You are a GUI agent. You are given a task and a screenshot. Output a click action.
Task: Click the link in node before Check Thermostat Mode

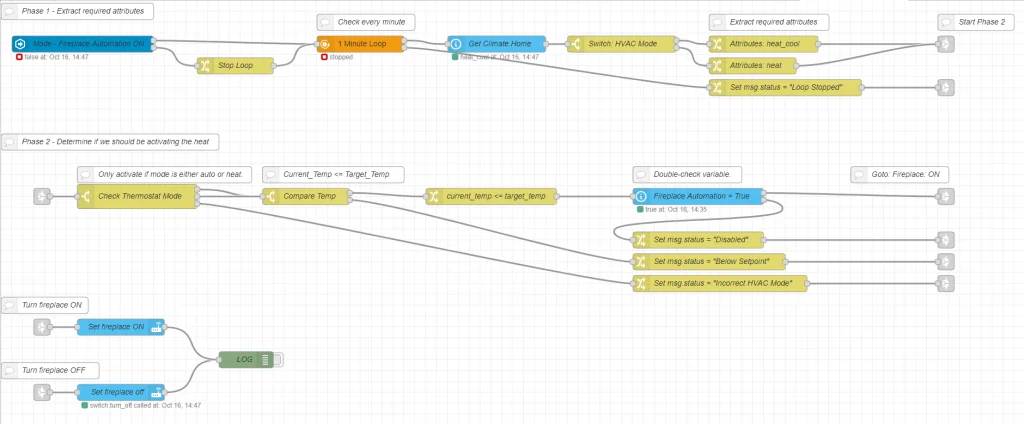click(42, 196)
